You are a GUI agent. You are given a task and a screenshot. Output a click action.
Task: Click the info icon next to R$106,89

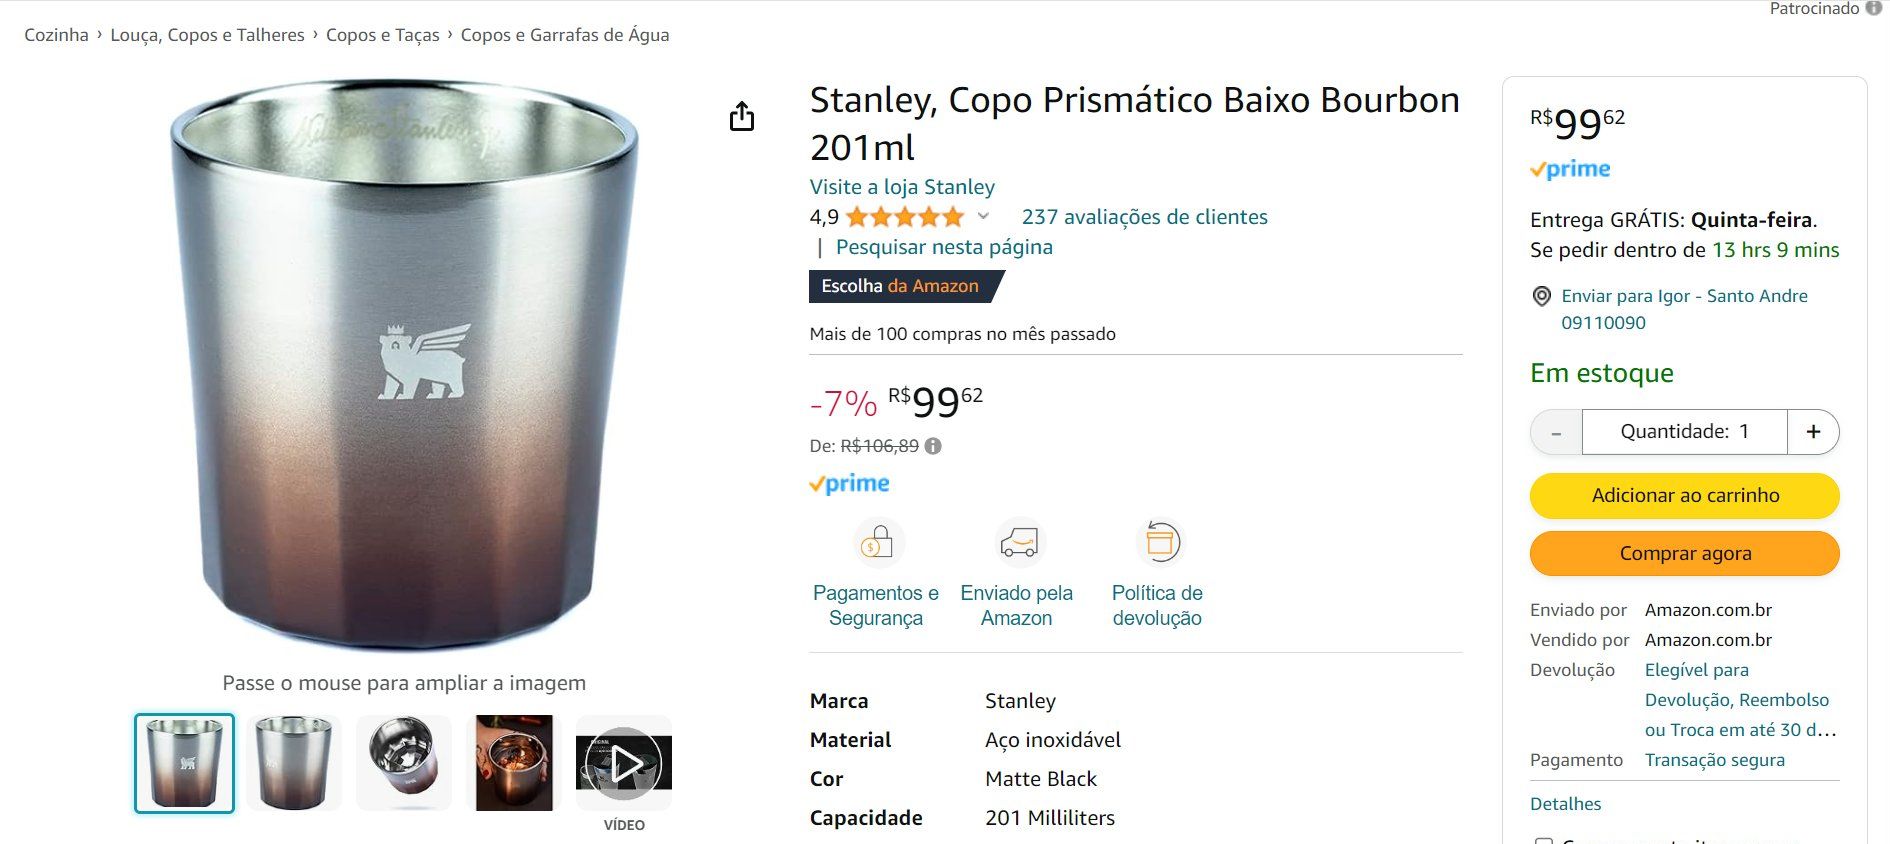coord(933,446)
